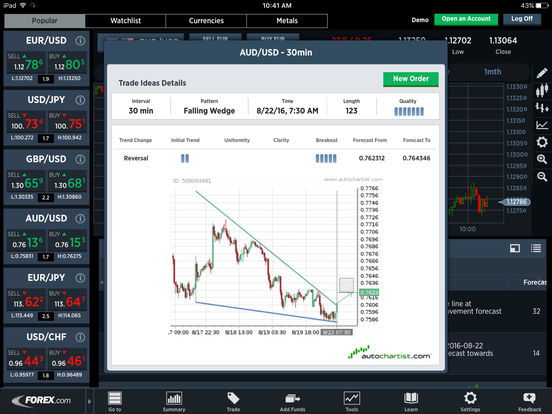Select the Popular tab

point(45,21)
